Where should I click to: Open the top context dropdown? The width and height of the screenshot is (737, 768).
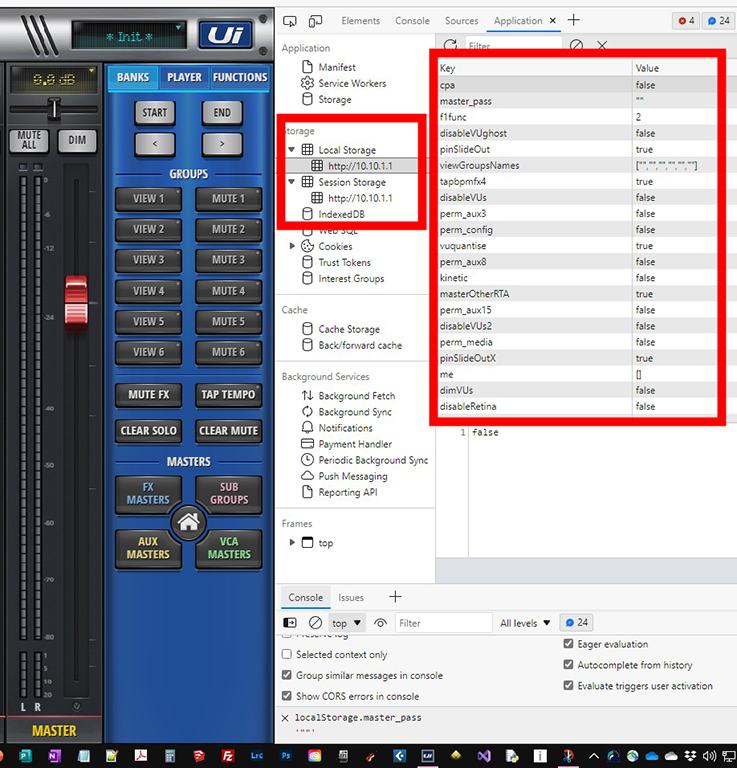[346, 623]
